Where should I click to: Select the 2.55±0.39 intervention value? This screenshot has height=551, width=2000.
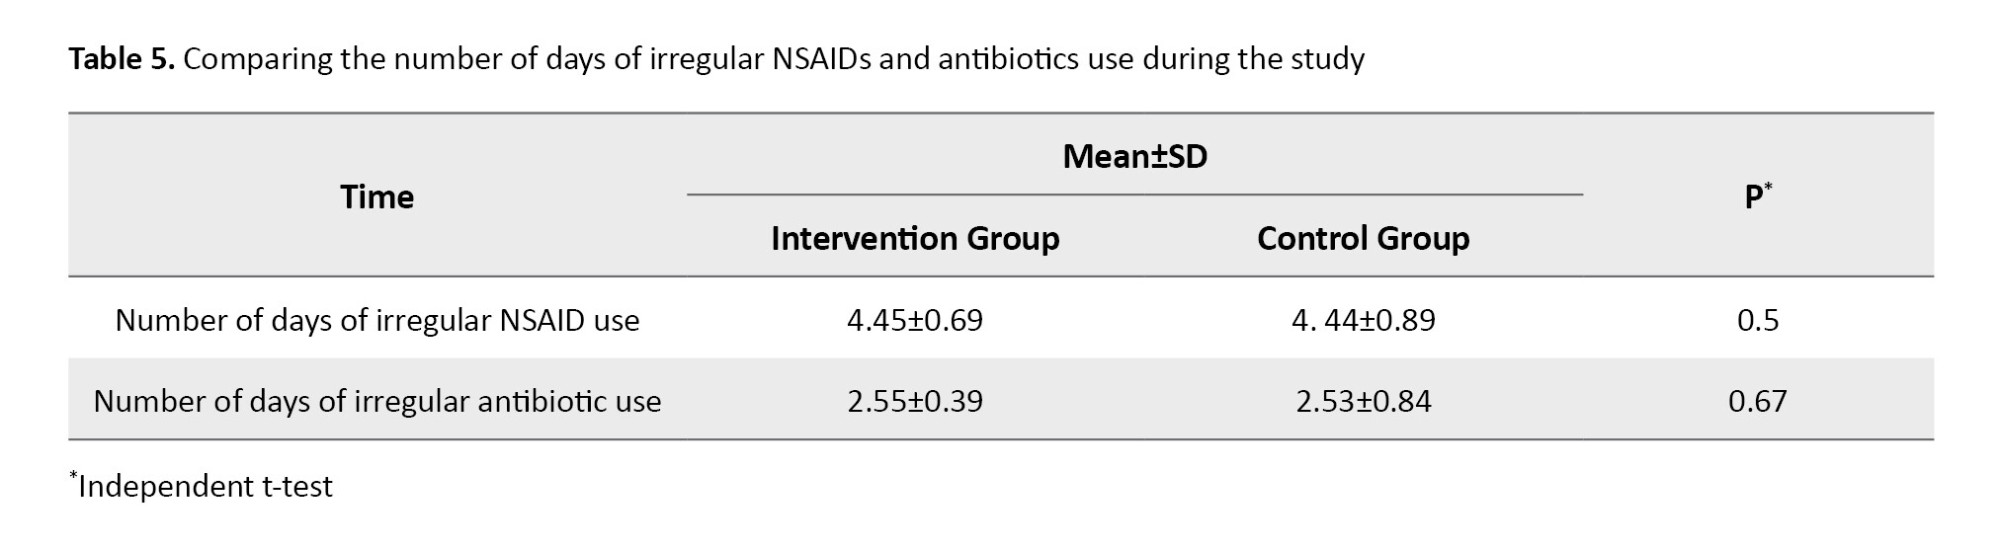pyautogui.click(x=914, y=402)
